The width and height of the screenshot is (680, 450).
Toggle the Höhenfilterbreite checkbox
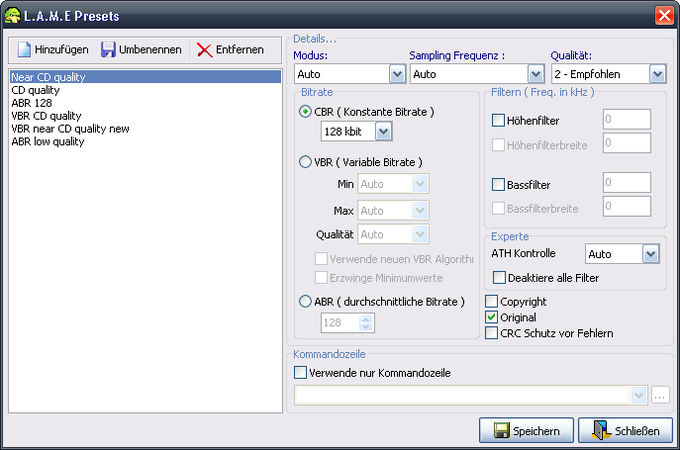[x=498, y=145]
